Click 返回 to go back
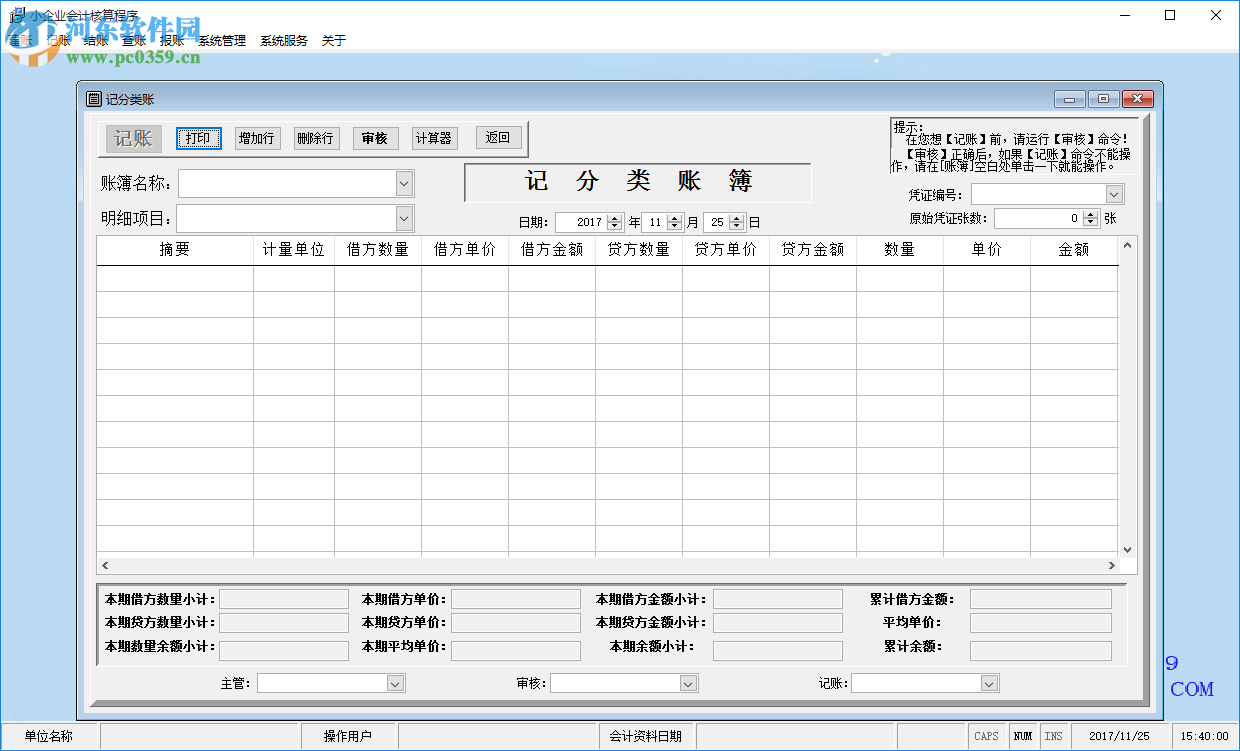 (x=497, y=138)
